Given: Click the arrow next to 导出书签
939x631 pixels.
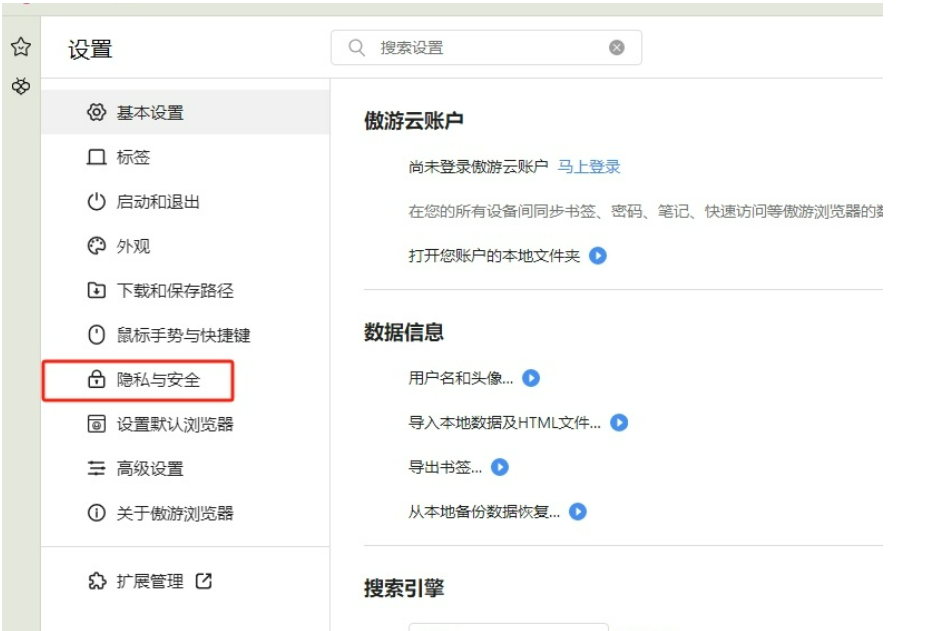Looking at the screenshot, I should 500,467.
